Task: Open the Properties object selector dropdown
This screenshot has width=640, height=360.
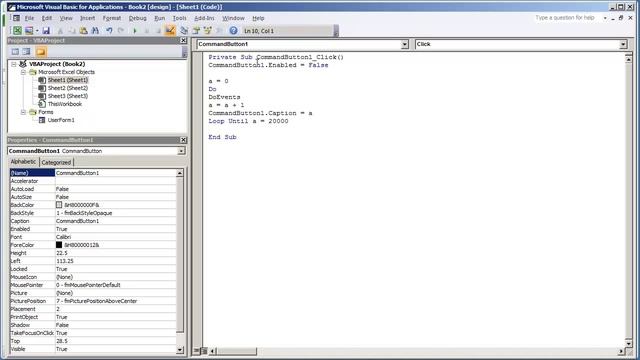Action: [x=181, y=151]
